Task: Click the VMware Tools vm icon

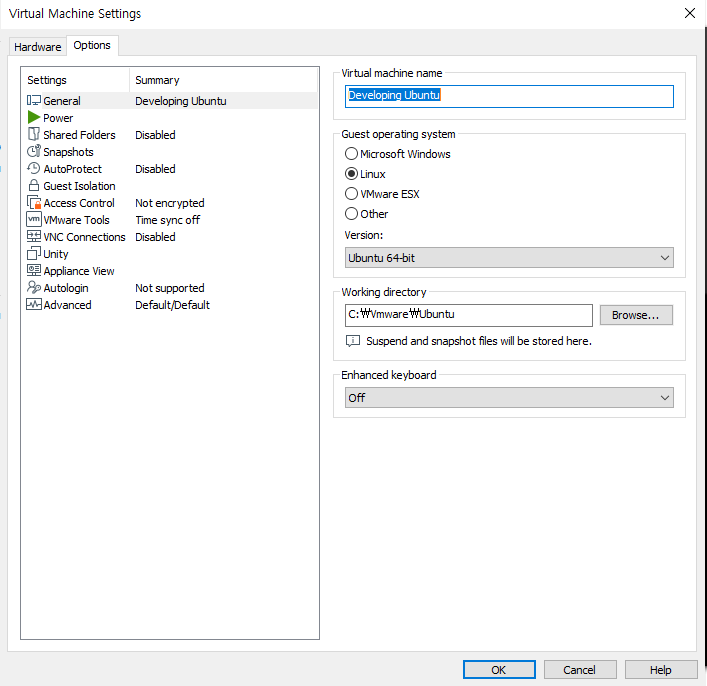Action: click(34, 219)
